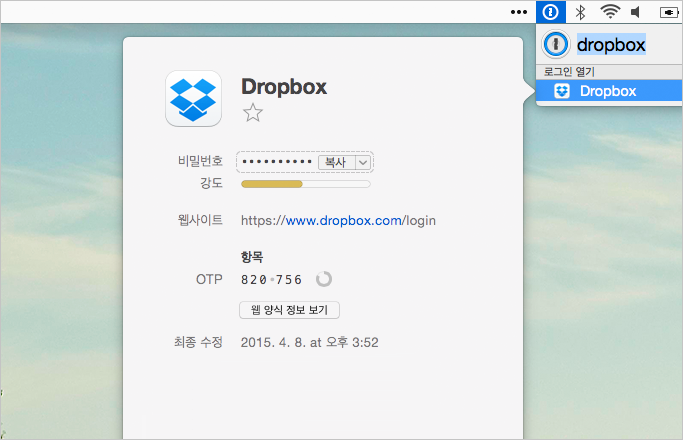
Task: Click the battery status icon
Action: coord(669,13)
